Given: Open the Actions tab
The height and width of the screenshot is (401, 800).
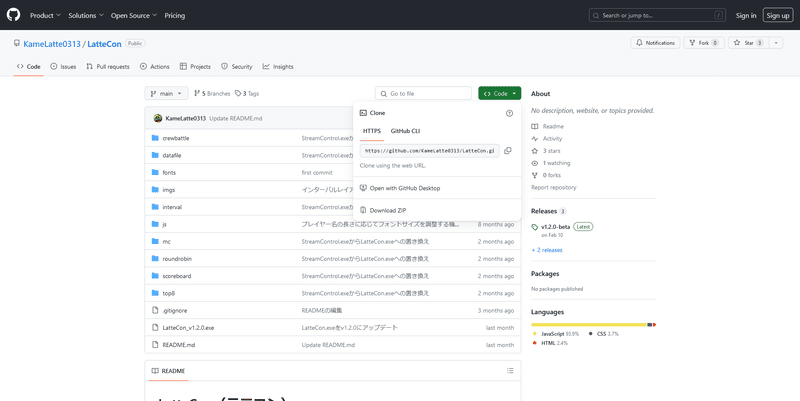Looking at the screenshot, I should pos(155,67).
